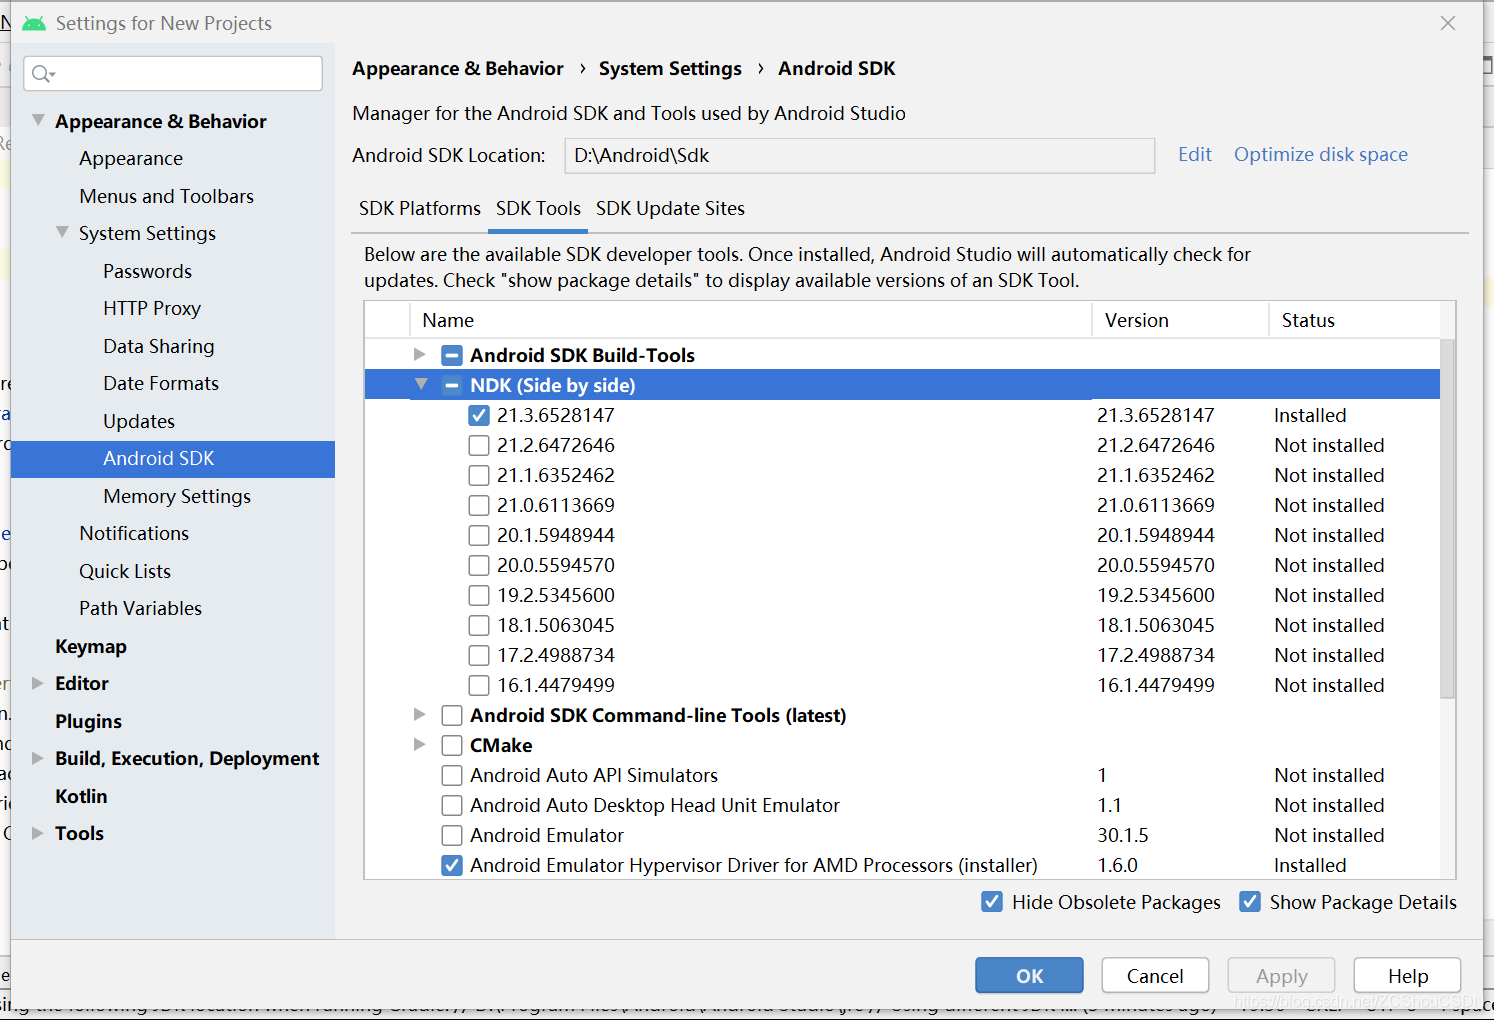Select Keymap settings
This screenshot has height=1020, width=1494.
(91, 646)
